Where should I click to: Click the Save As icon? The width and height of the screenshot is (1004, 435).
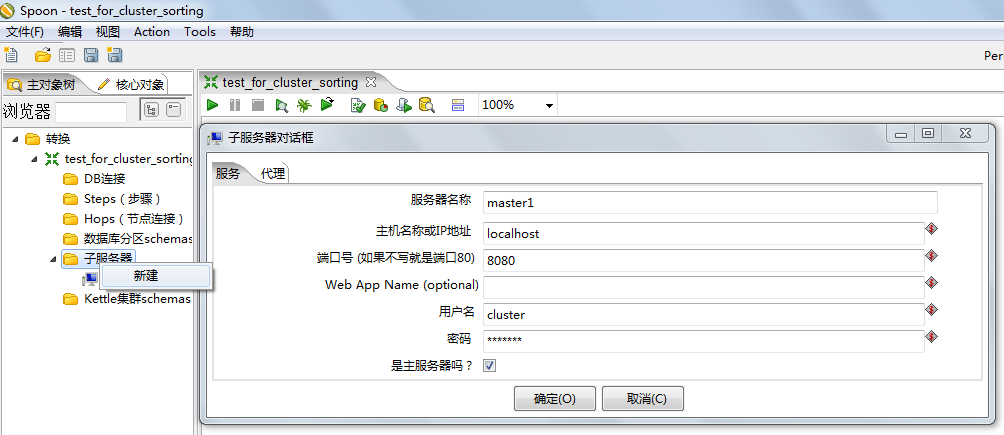click(x=114, y=55)
